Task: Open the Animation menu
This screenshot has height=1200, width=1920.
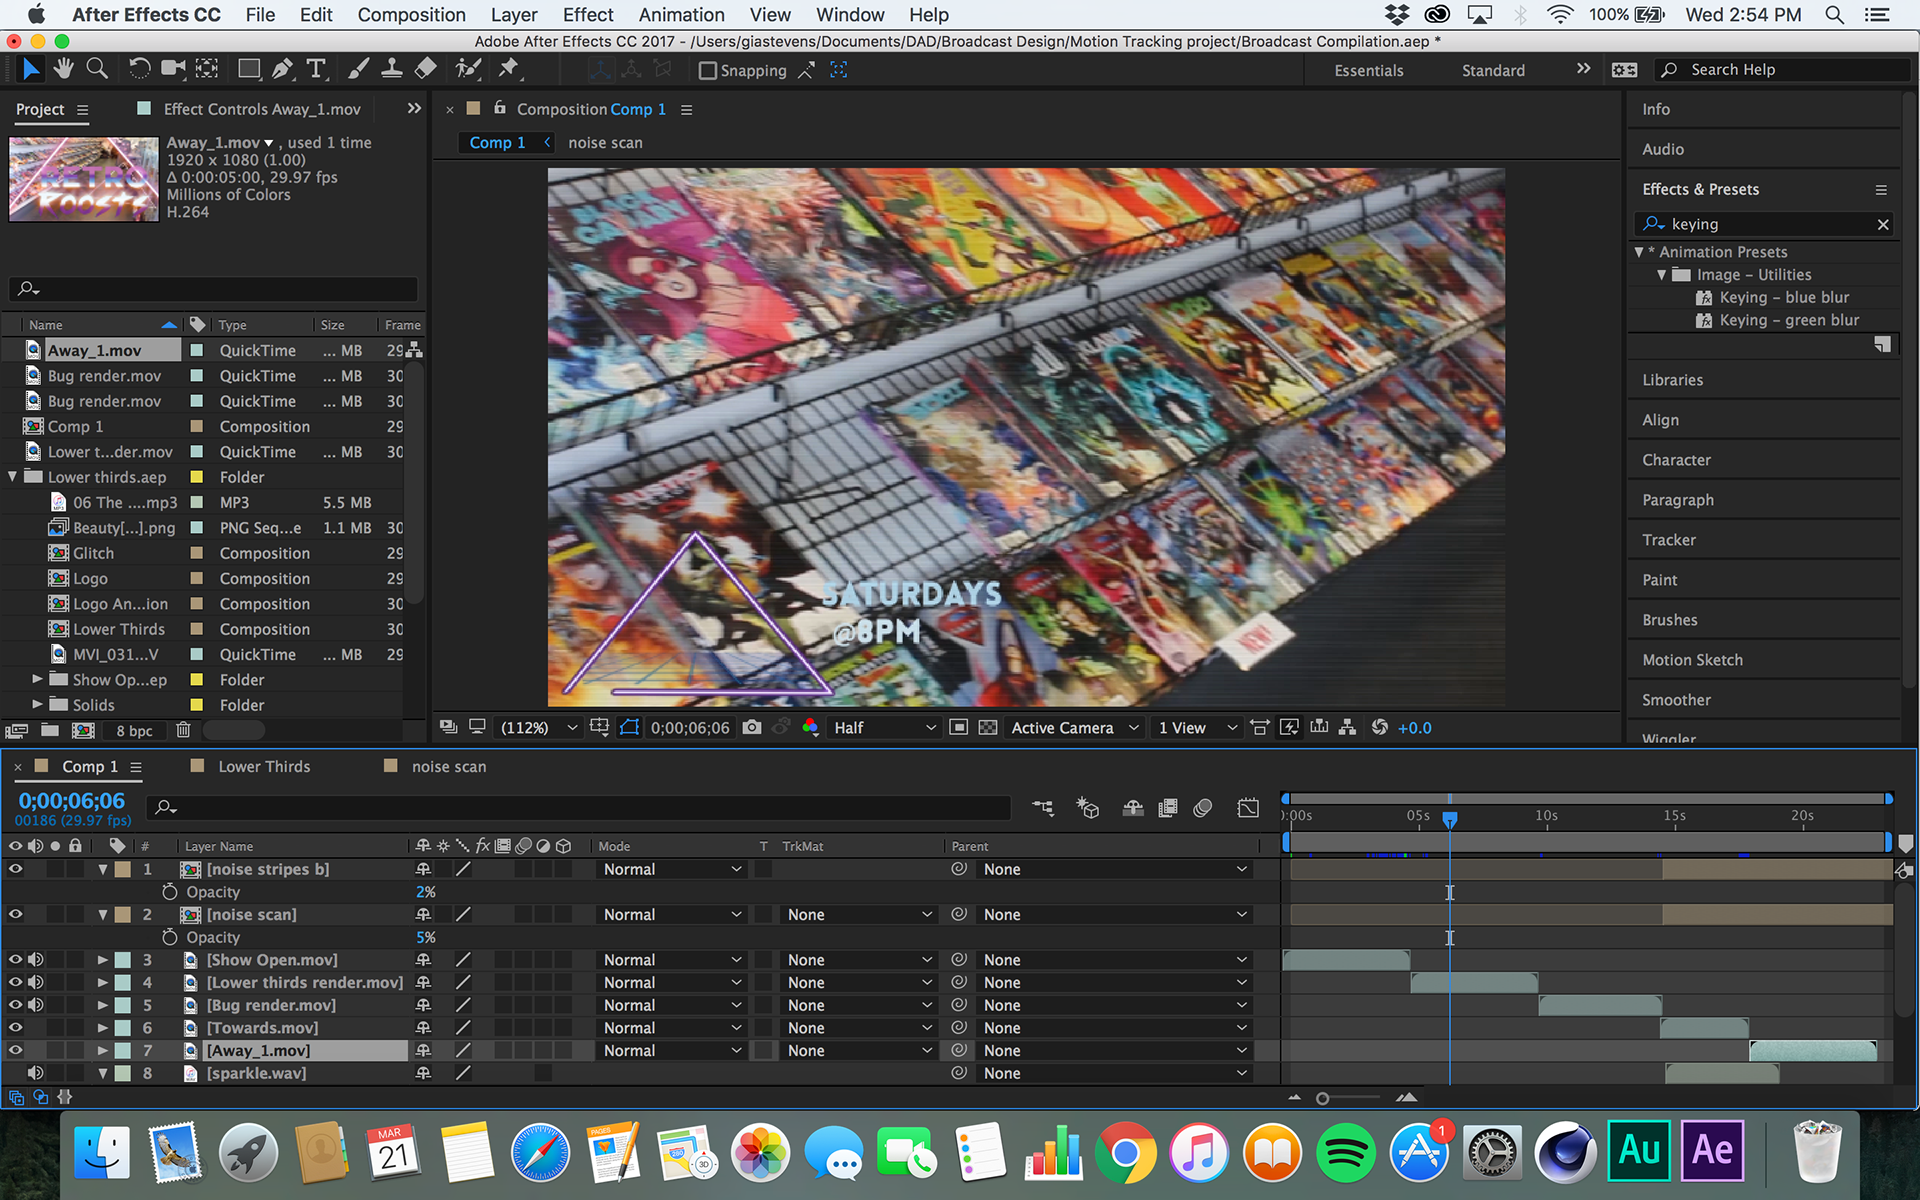Action: click(681, 15)
